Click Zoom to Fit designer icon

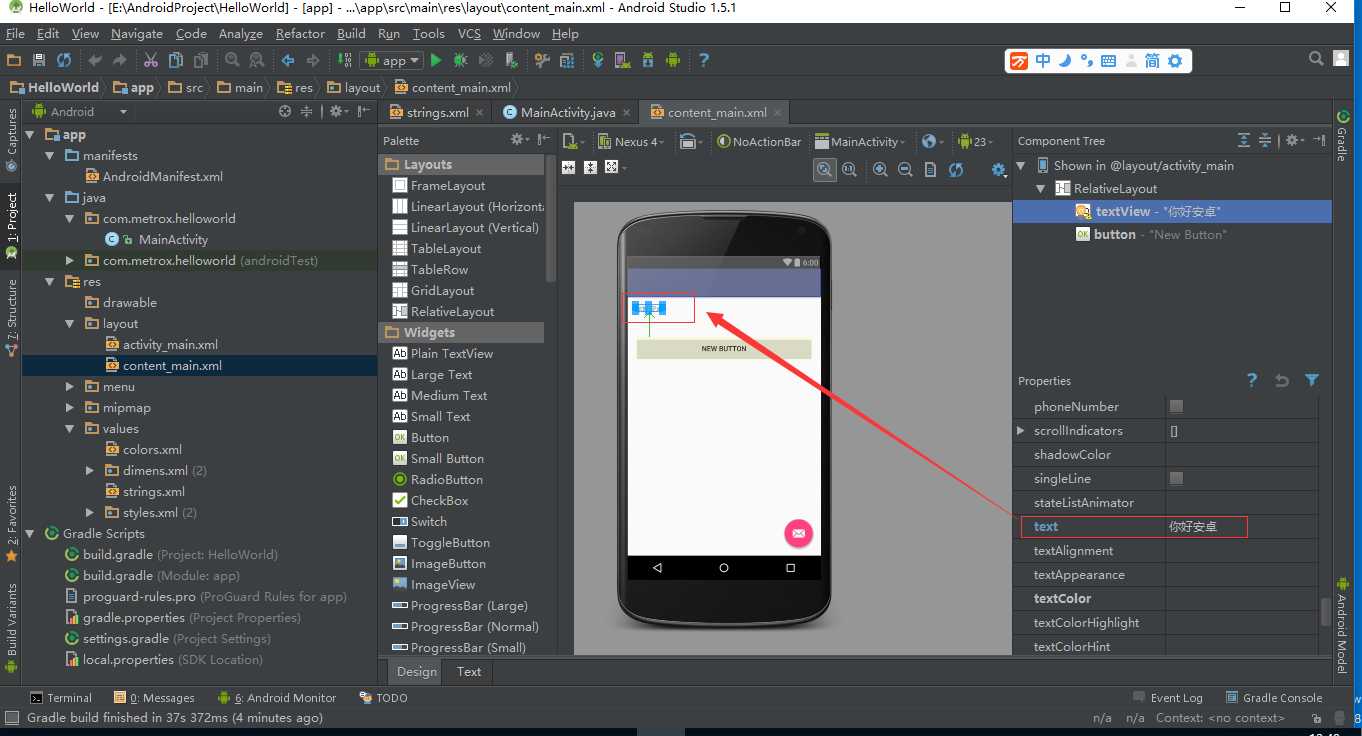tap(824, 170)
